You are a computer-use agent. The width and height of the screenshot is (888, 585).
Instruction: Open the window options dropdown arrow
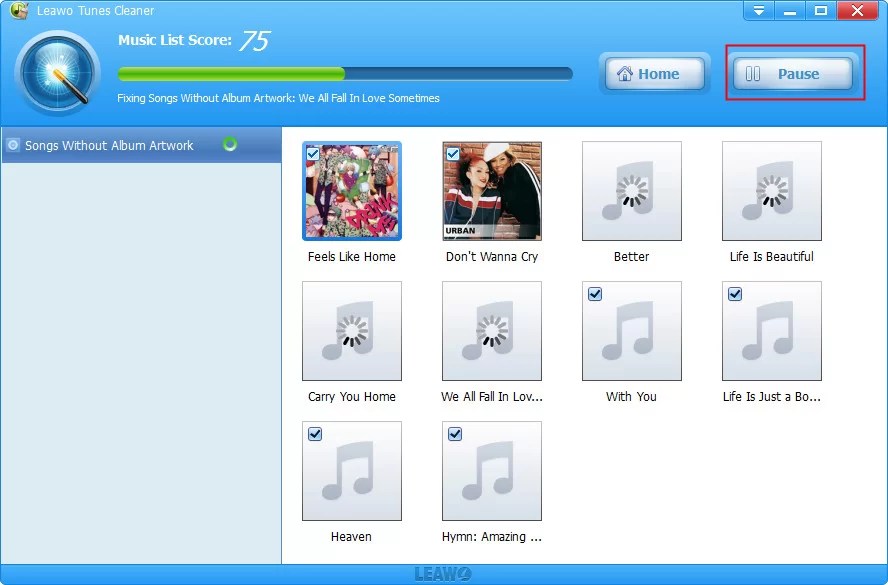click(x=759, y=10)
